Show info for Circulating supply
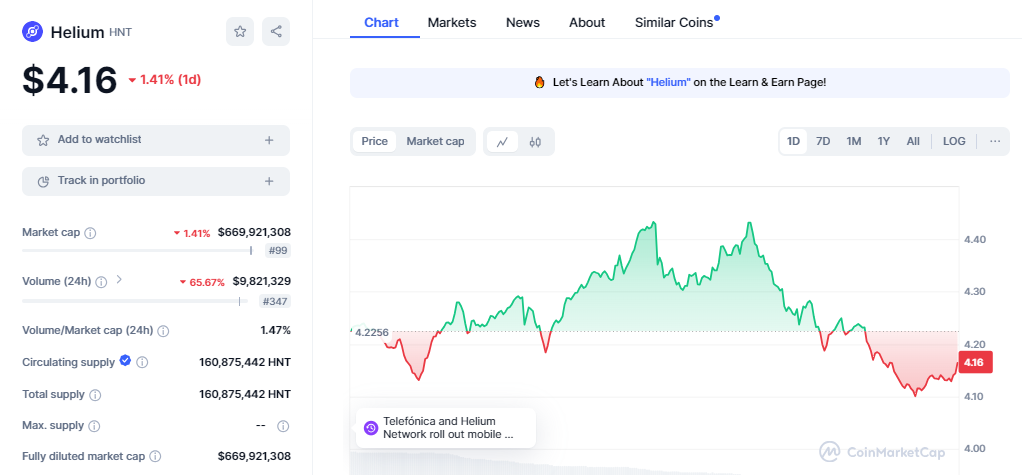The image size is (1022, 475). tap(142, 362)
